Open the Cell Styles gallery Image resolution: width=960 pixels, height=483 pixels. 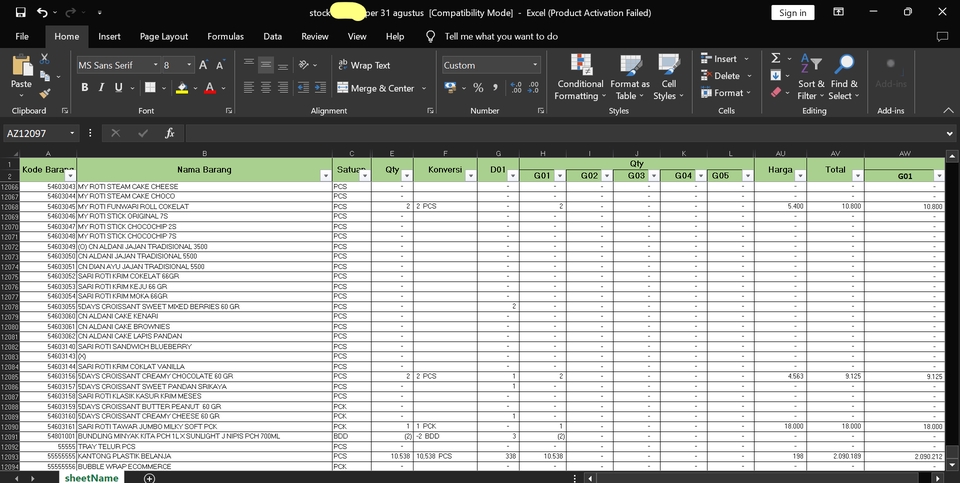point(668,77)
